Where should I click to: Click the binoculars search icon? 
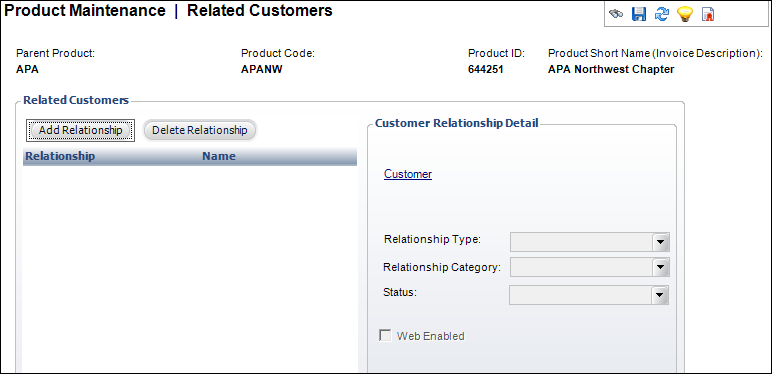point(615,14)
